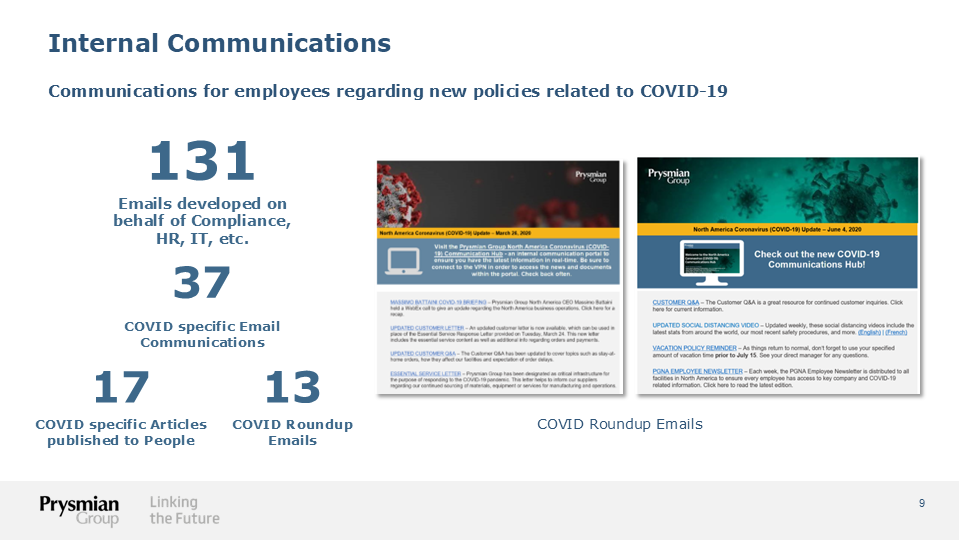This screenshot has height=540, width=960.
Task: Click 'Visit the Prysmian Group North America' hub text
Action: [522, 260]
